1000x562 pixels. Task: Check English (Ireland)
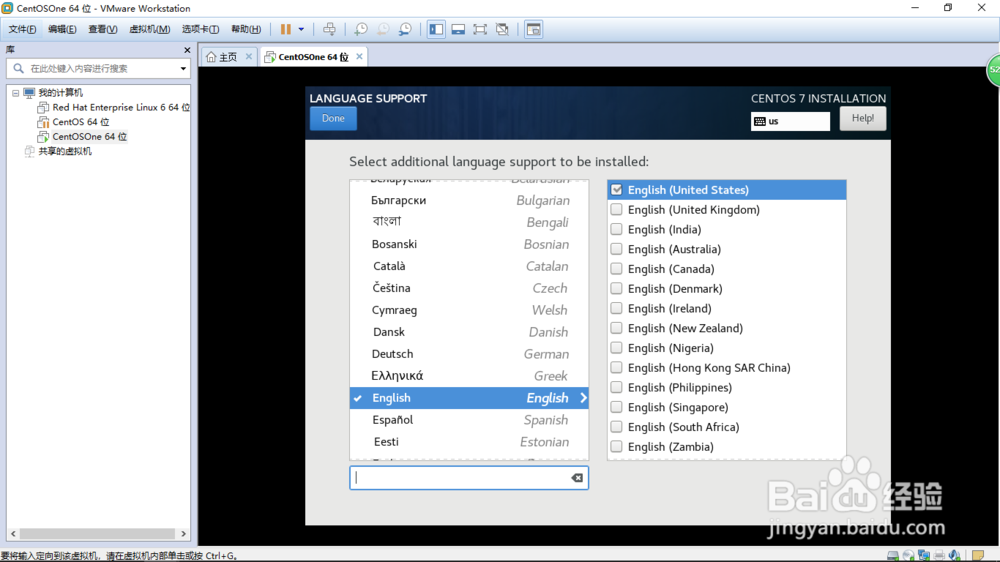[616, 308]
